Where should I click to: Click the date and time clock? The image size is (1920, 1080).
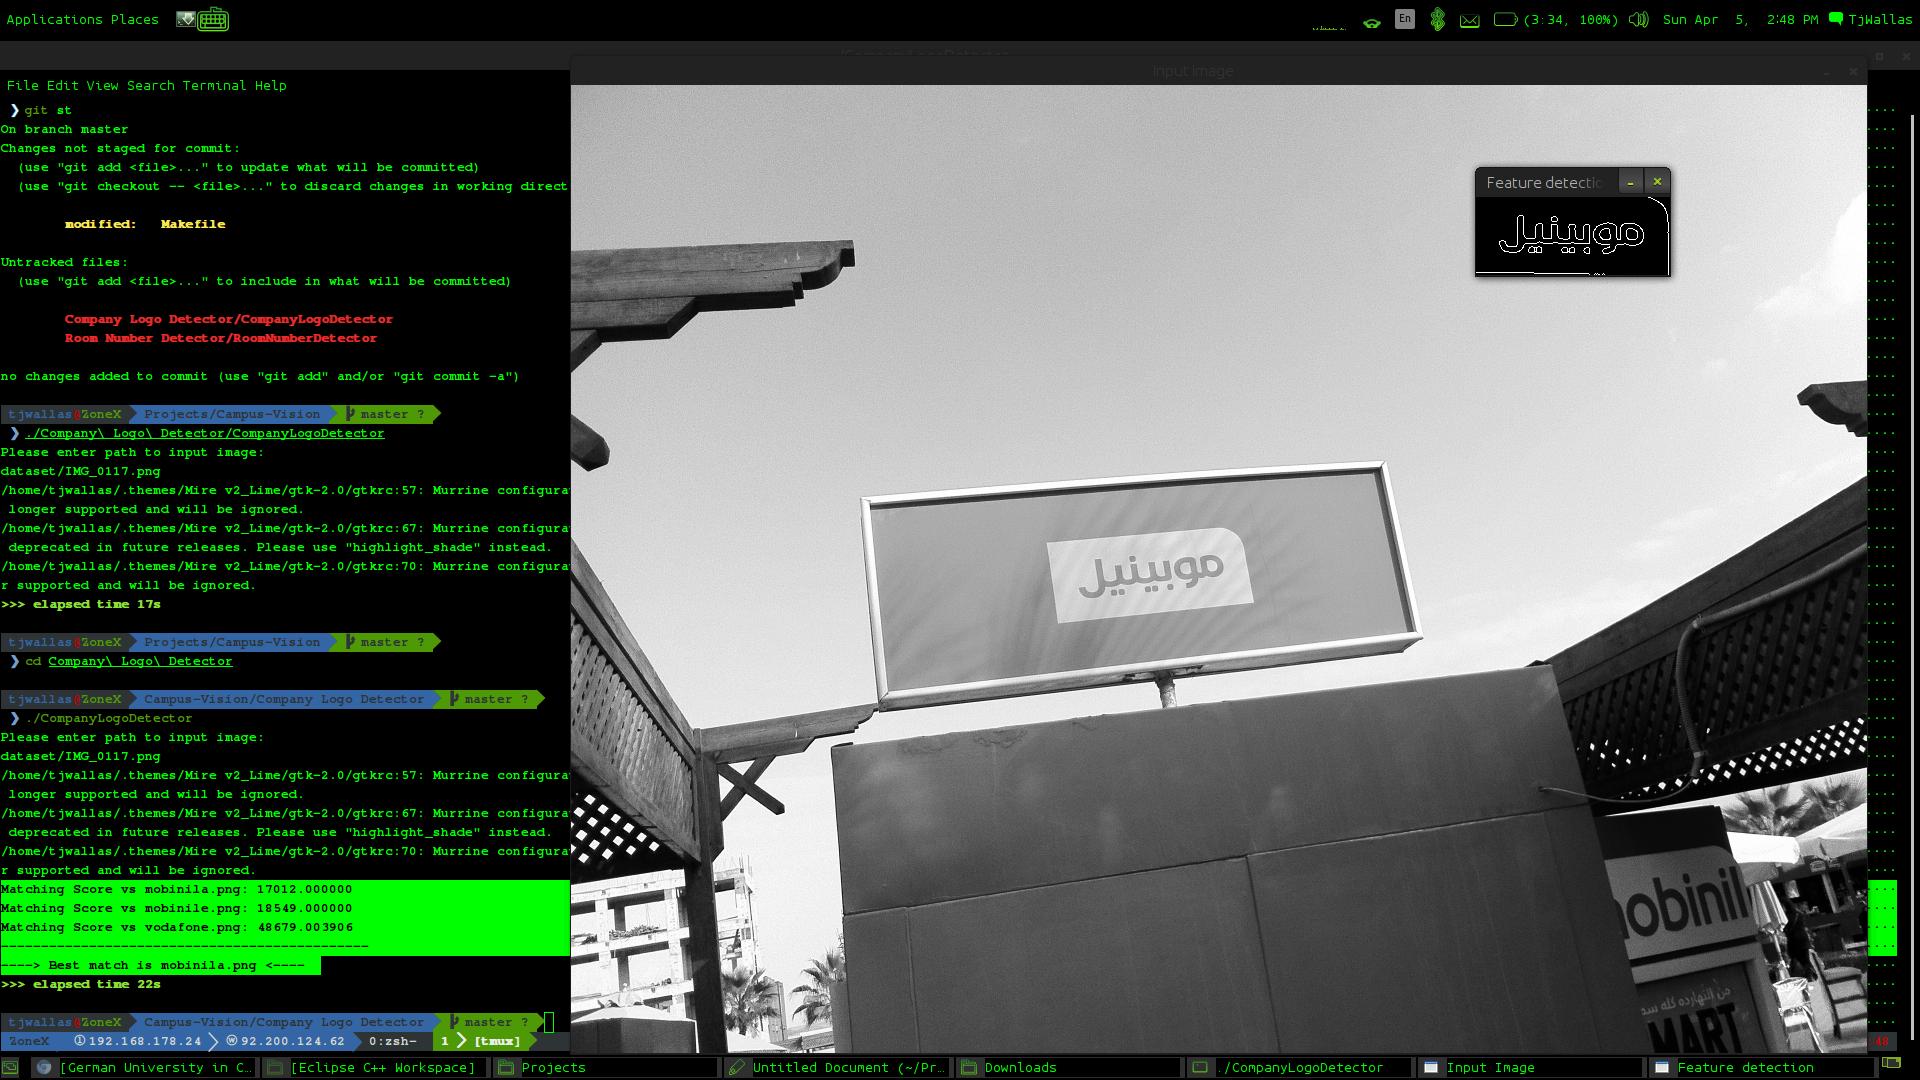[1740, 19]
